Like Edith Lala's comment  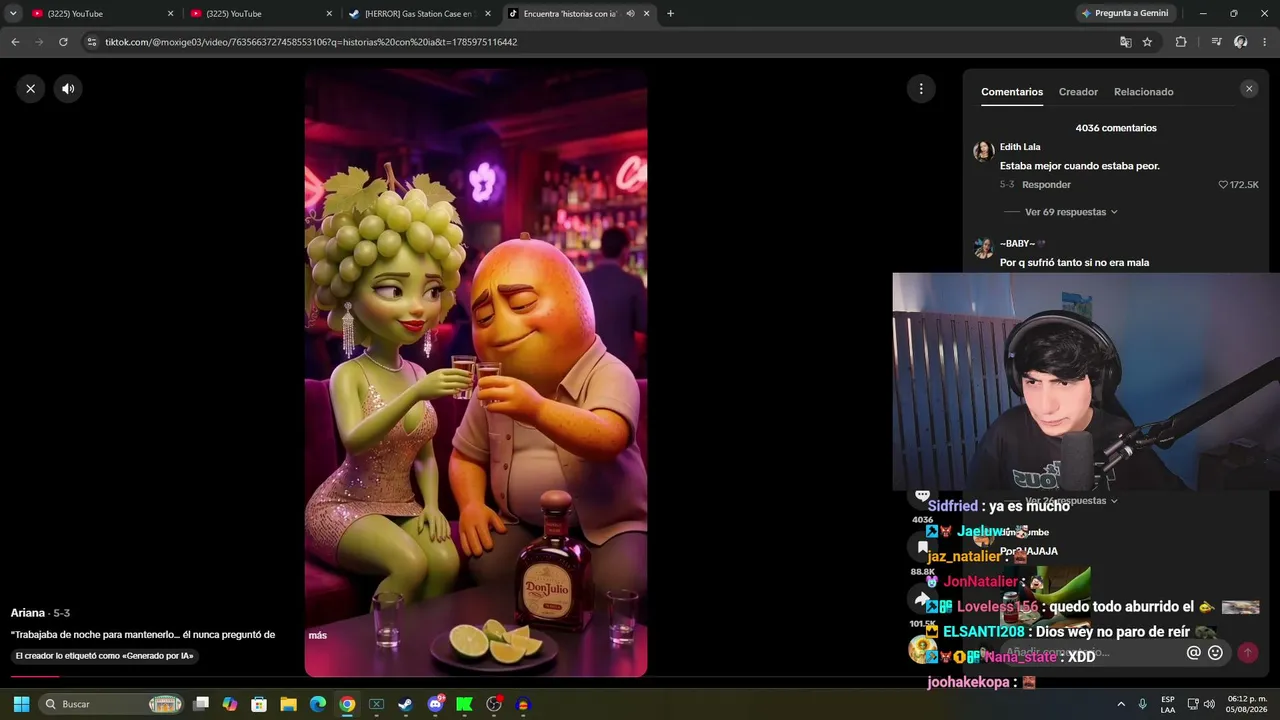click(1223, 185)
